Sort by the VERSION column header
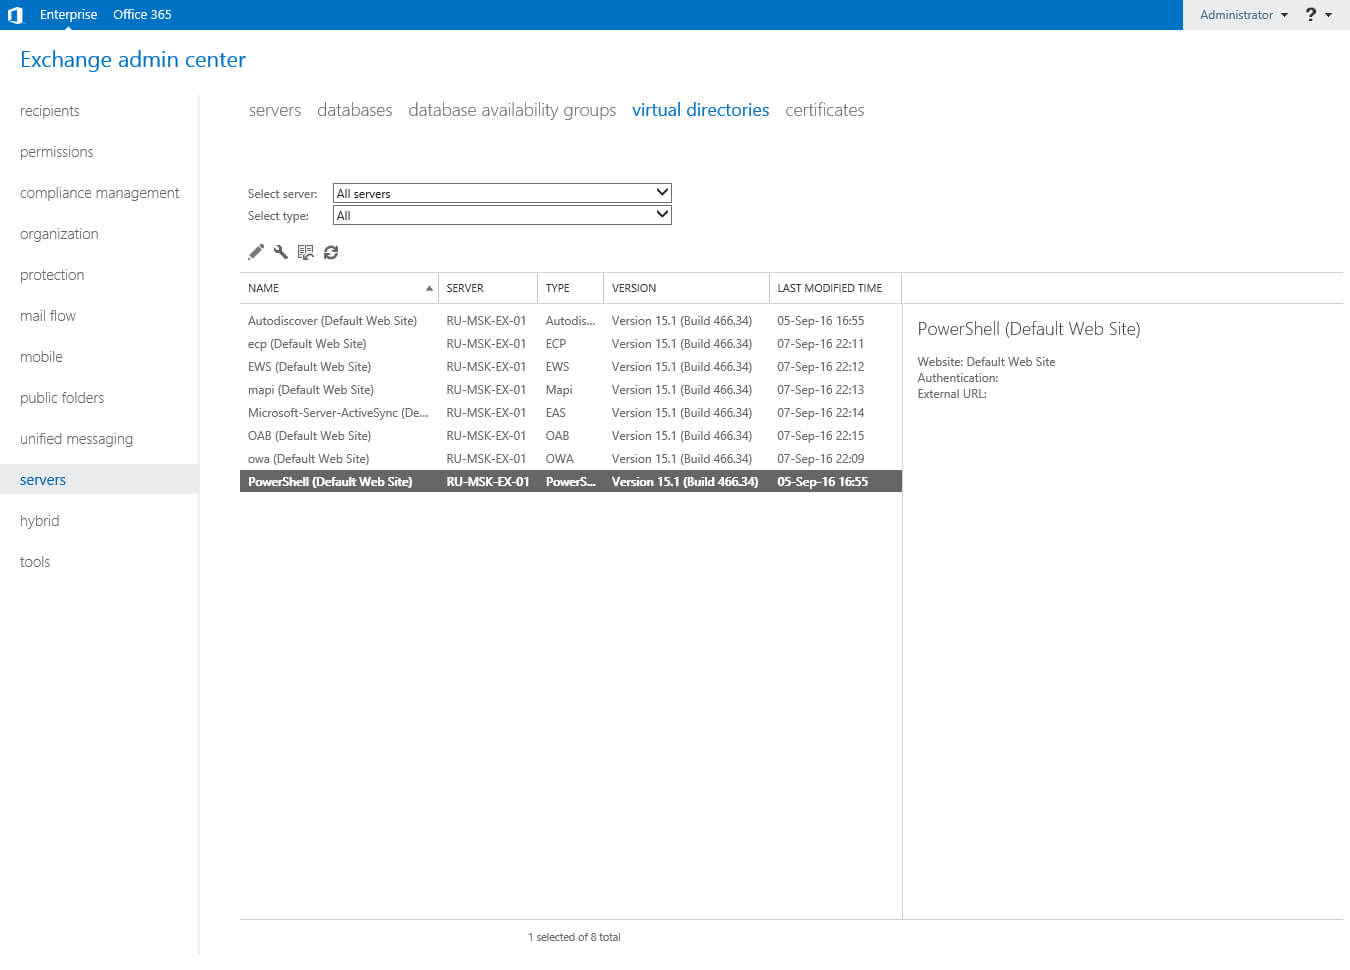Viewport: 1350px width, 970px height. click(686, 288)
